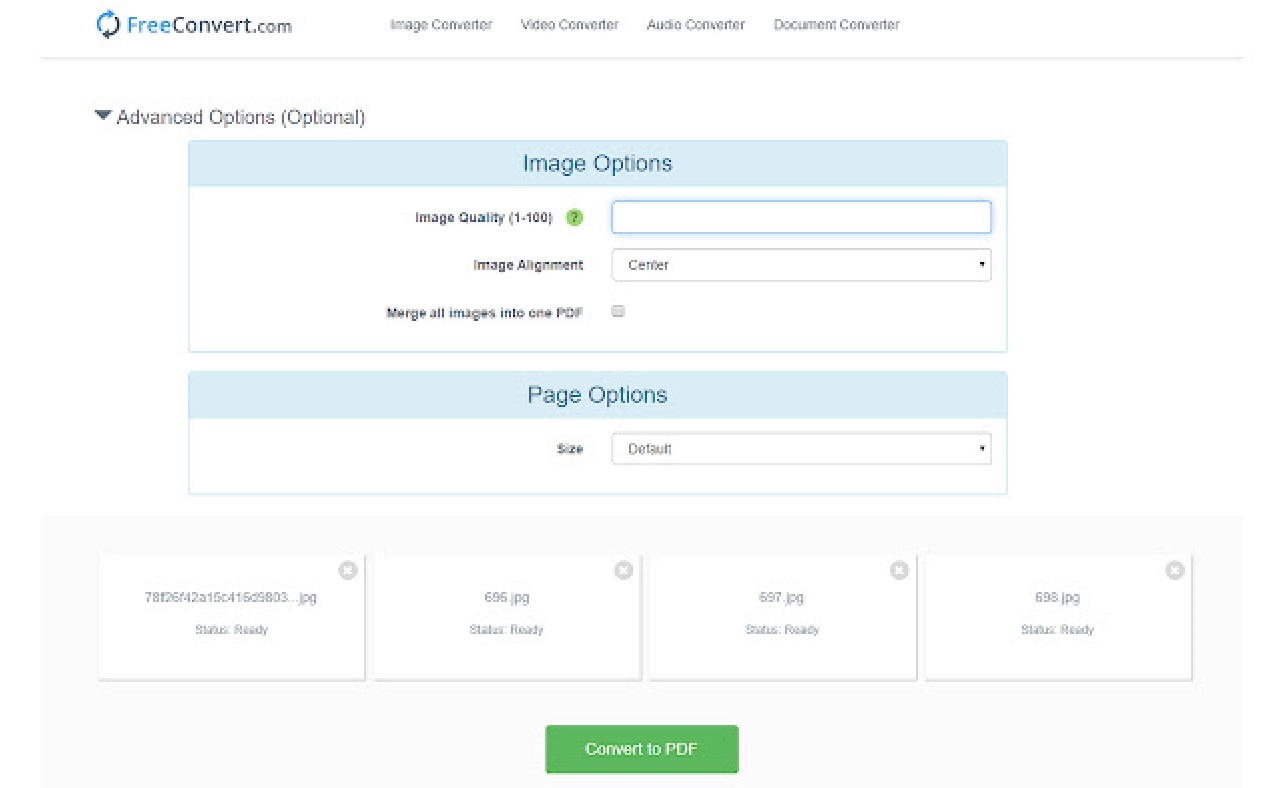Click the 698.jpg file name
The image size is (1280, 788).
click(x=1058, y=597)
